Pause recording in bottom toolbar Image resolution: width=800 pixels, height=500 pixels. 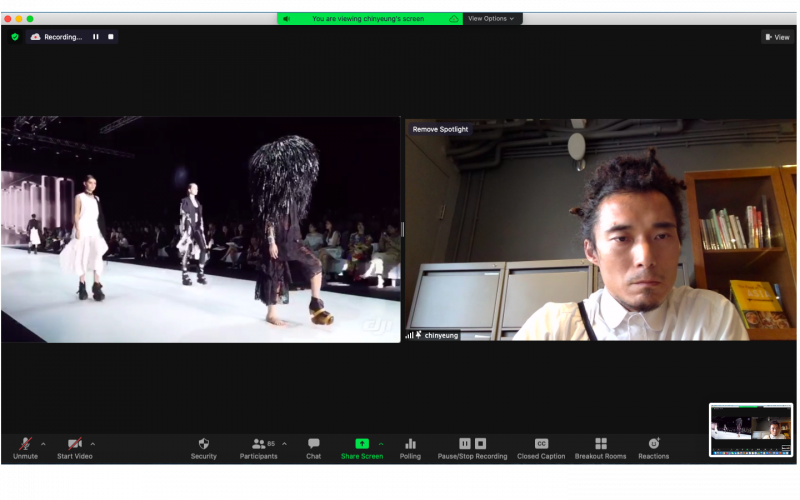pos(465,443)
